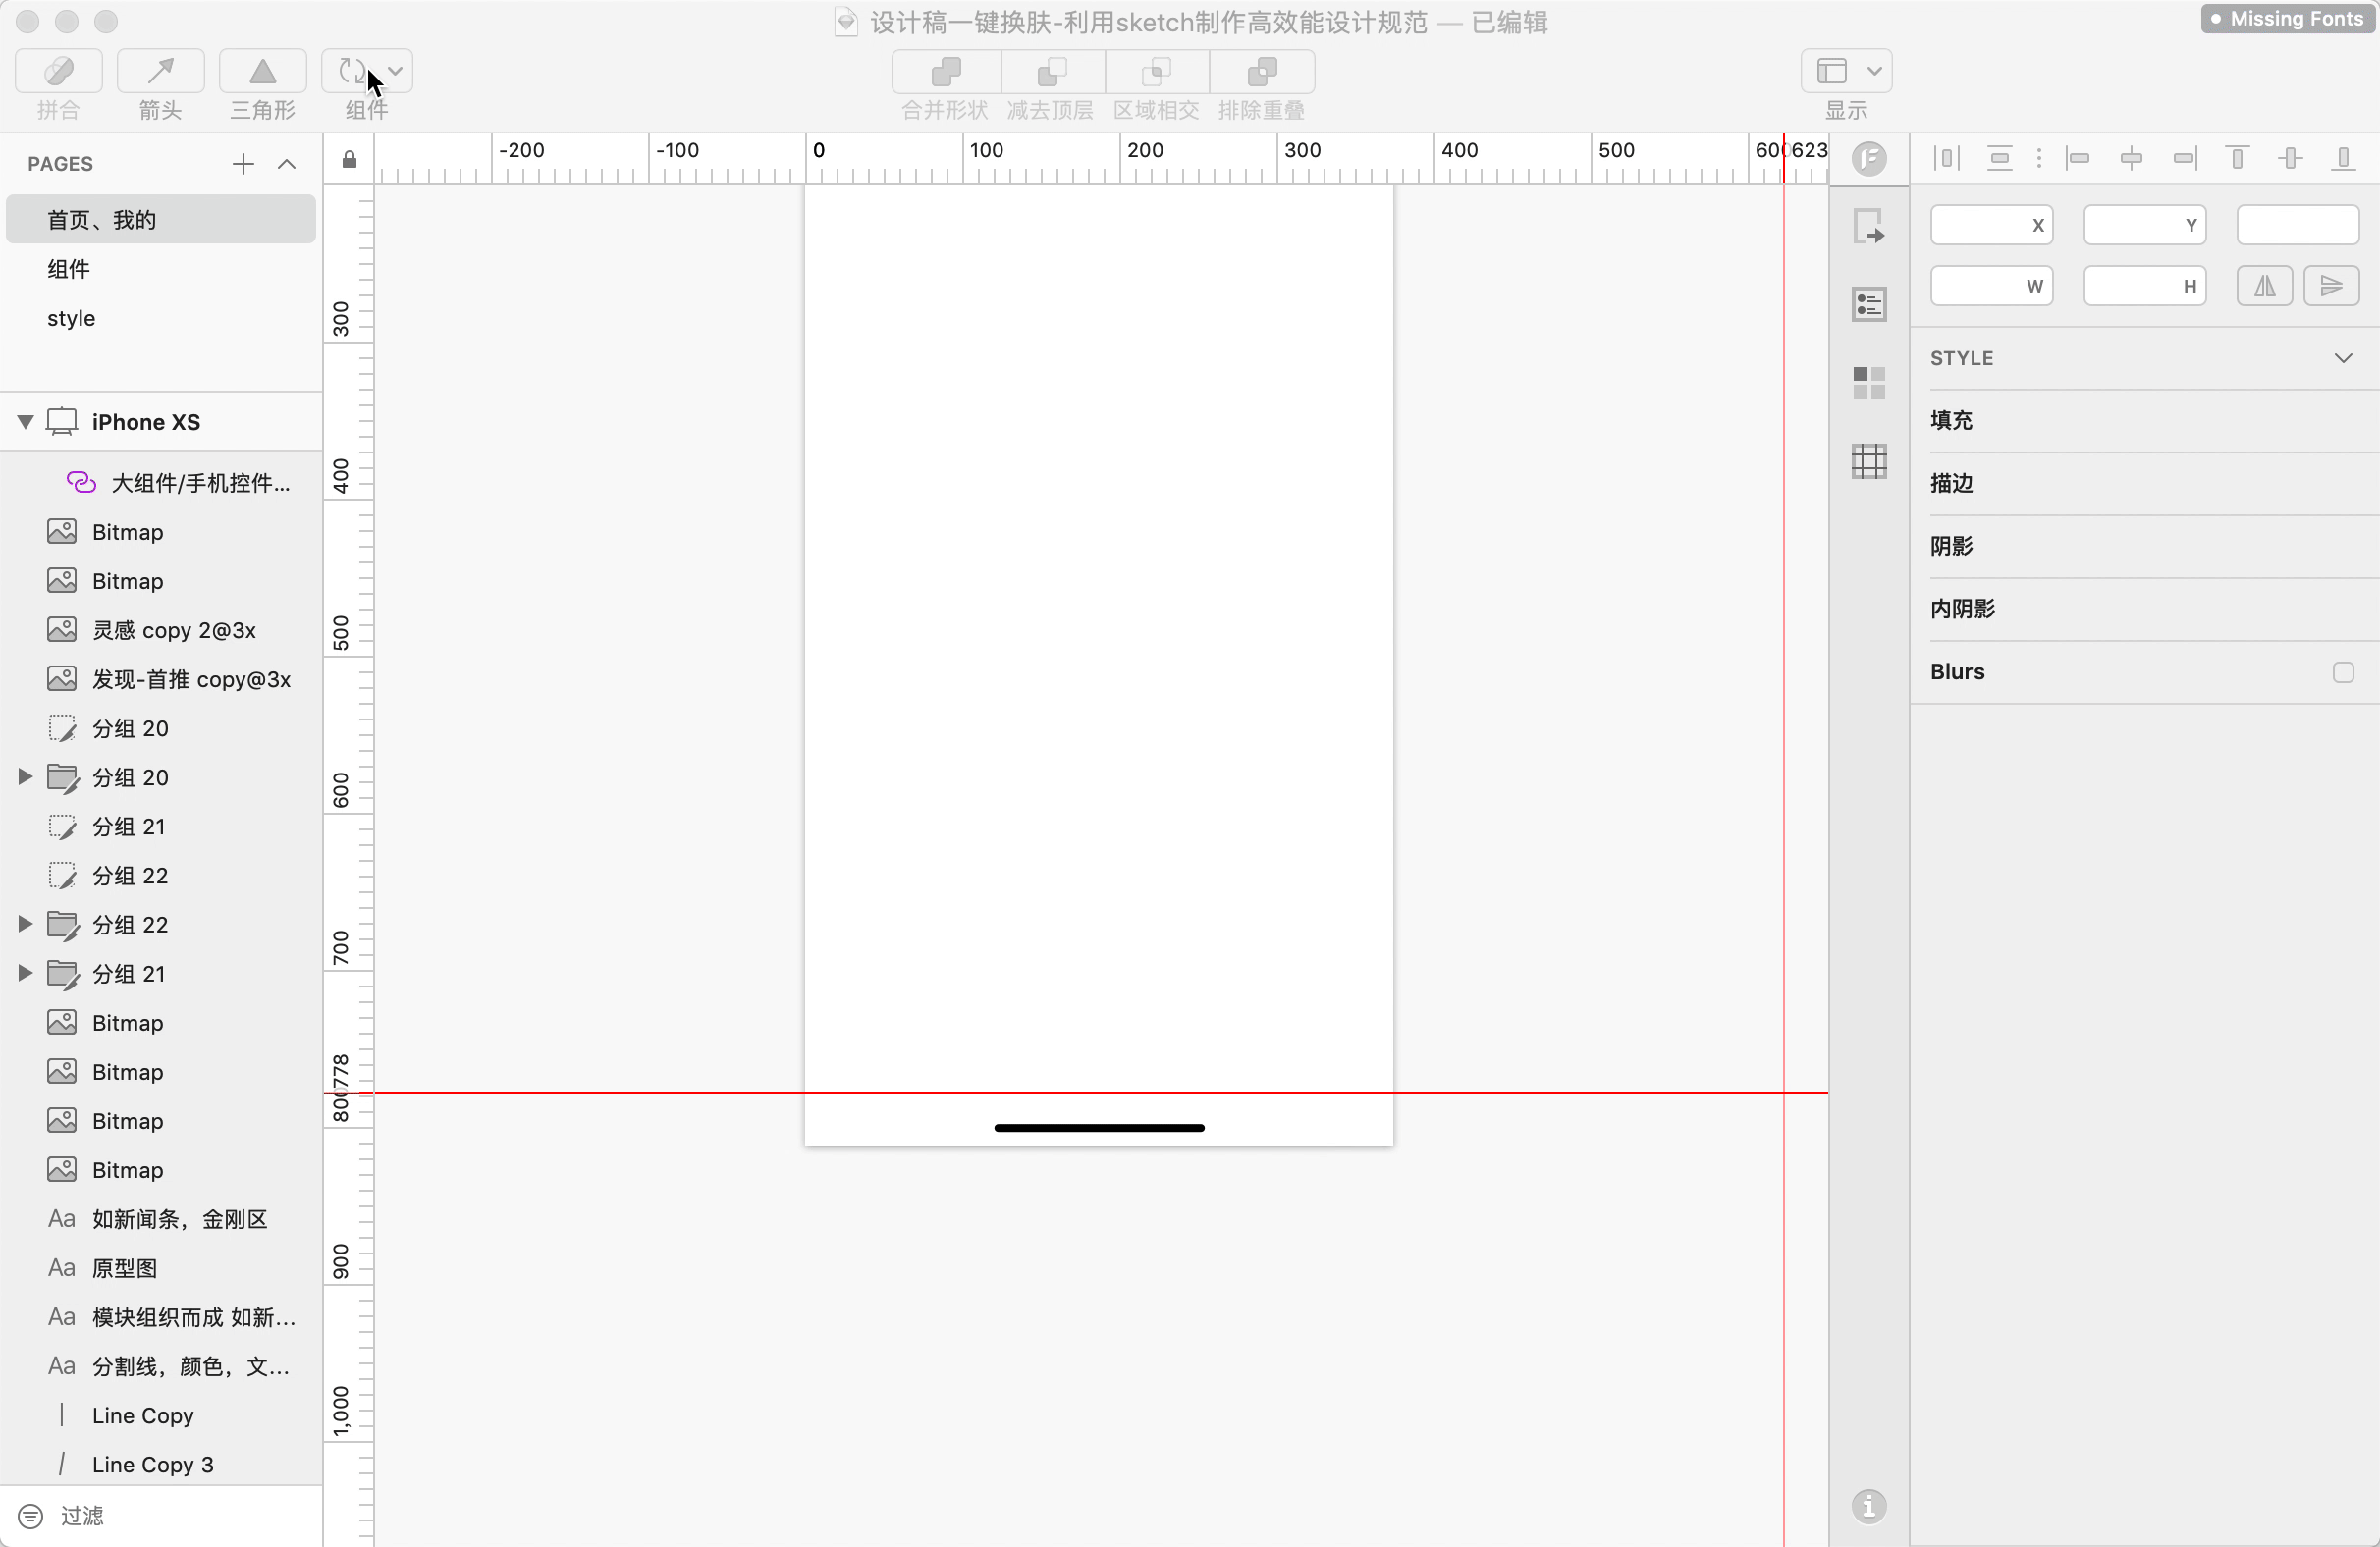Click the info icon at bottom
The image size is (2380, 1547).
tap(1868, 1506)
